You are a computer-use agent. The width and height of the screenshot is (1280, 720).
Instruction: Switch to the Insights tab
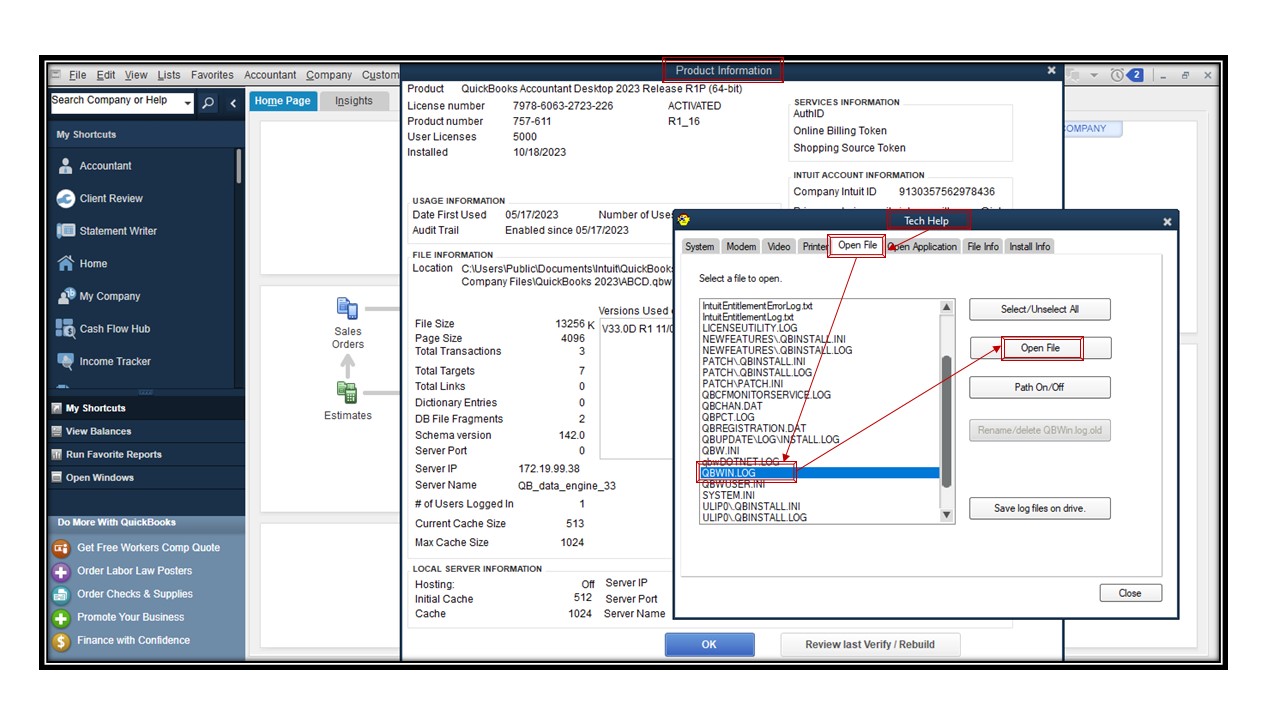point(354,100)
